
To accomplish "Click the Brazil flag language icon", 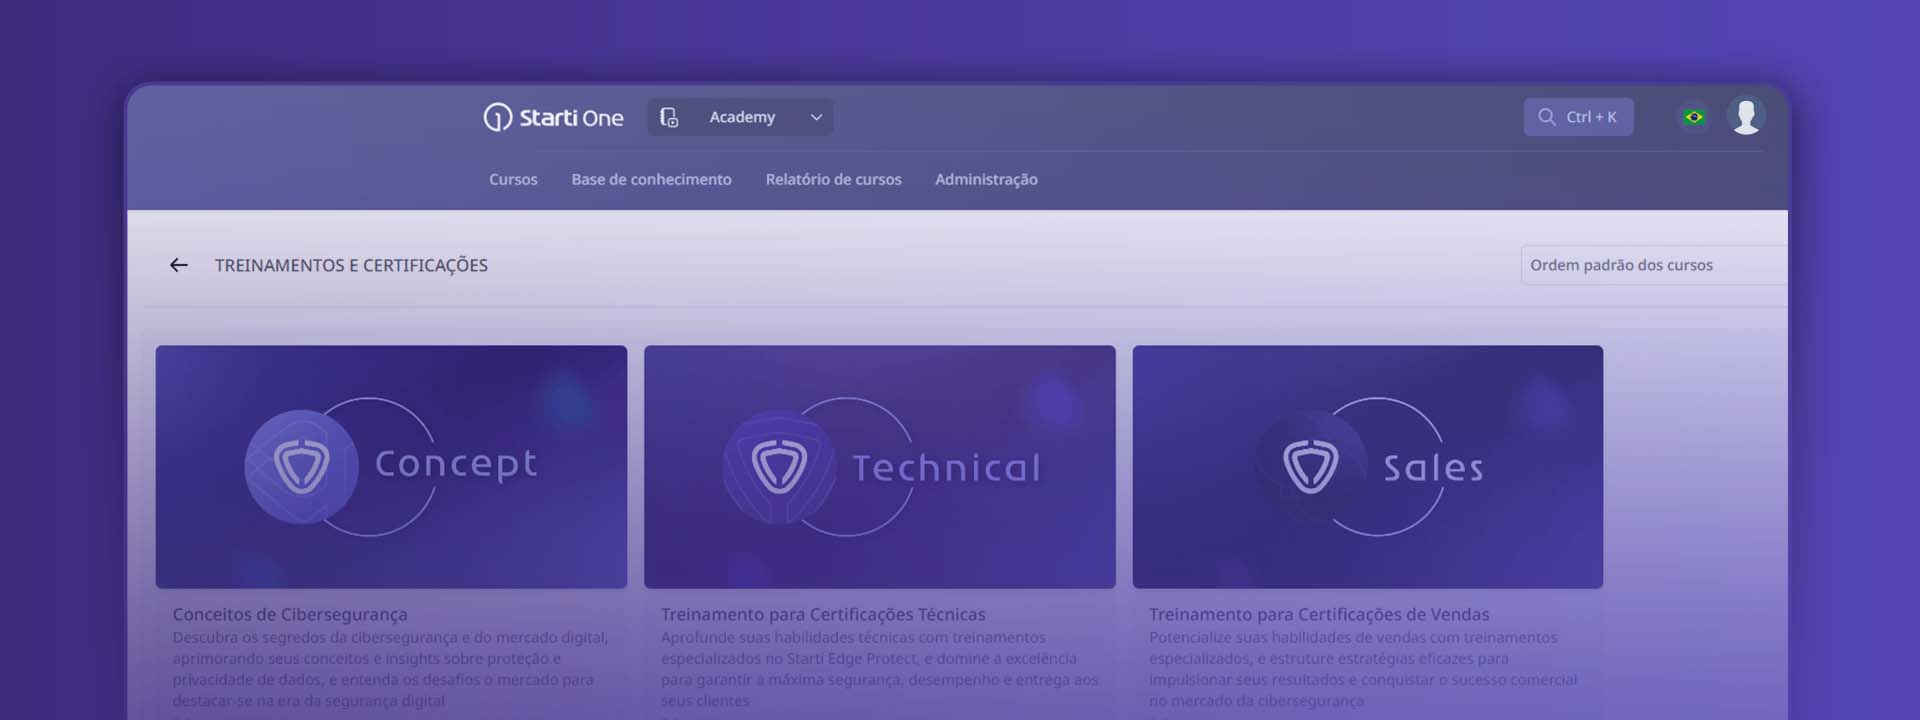I will pyautogui.click(x=1693, y=117).
